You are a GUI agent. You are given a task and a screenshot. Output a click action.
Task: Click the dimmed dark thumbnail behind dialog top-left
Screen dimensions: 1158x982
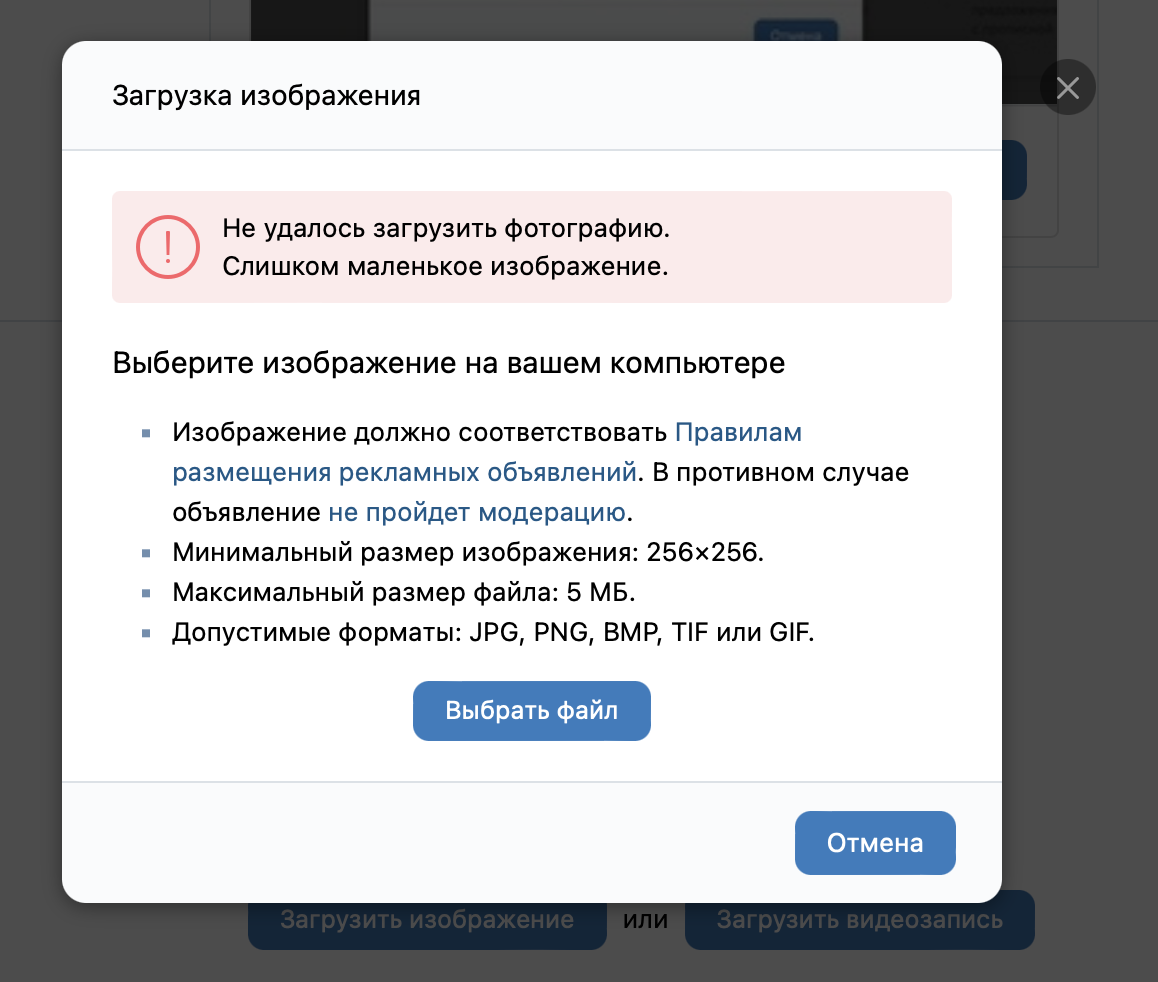(x=309, y=20)
